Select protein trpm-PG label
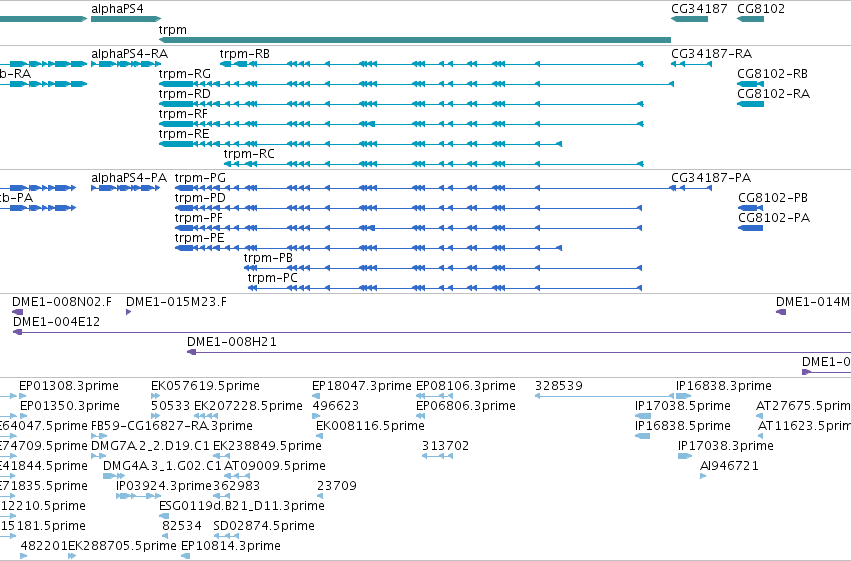The width and height of the screenshot is (851, 561). [x=200, y=178]
